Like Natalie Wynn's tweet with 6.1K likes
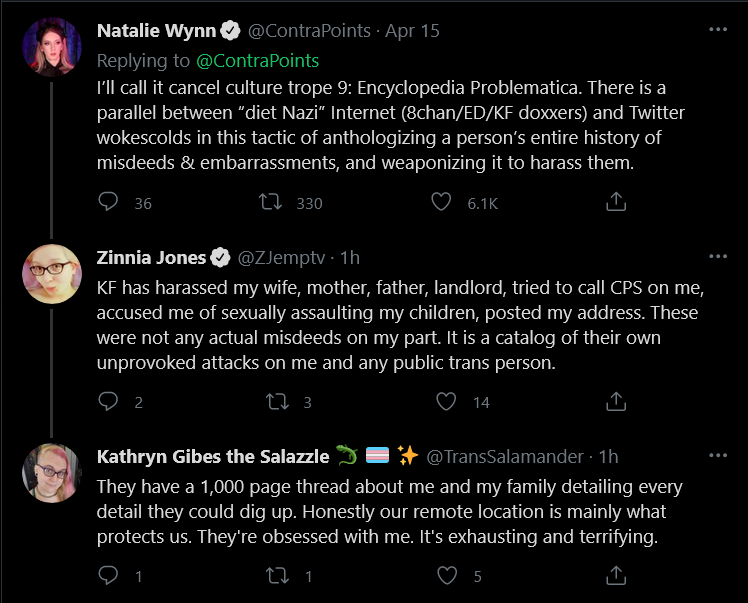The height and width of the screenshot is (603, 748). tap(442, 203)
